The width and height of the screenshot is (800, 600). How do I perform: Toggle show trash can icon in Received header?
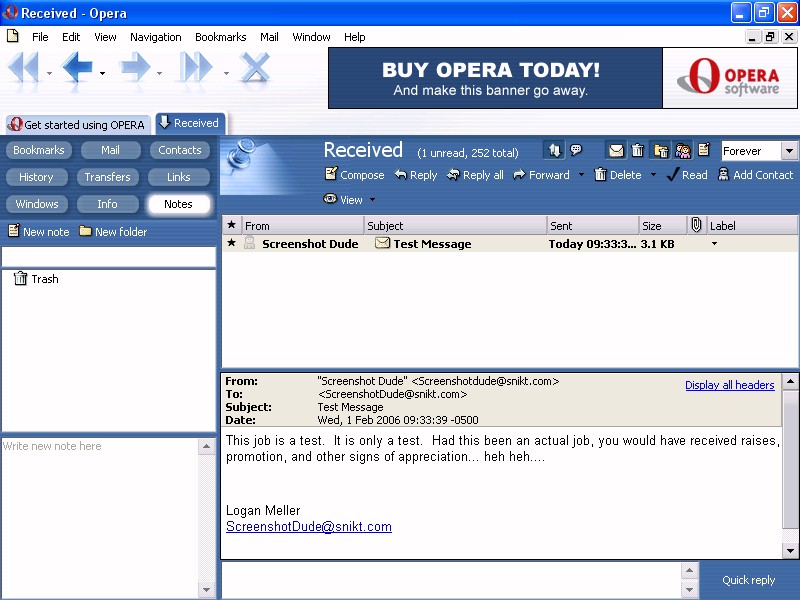point(637,151)
